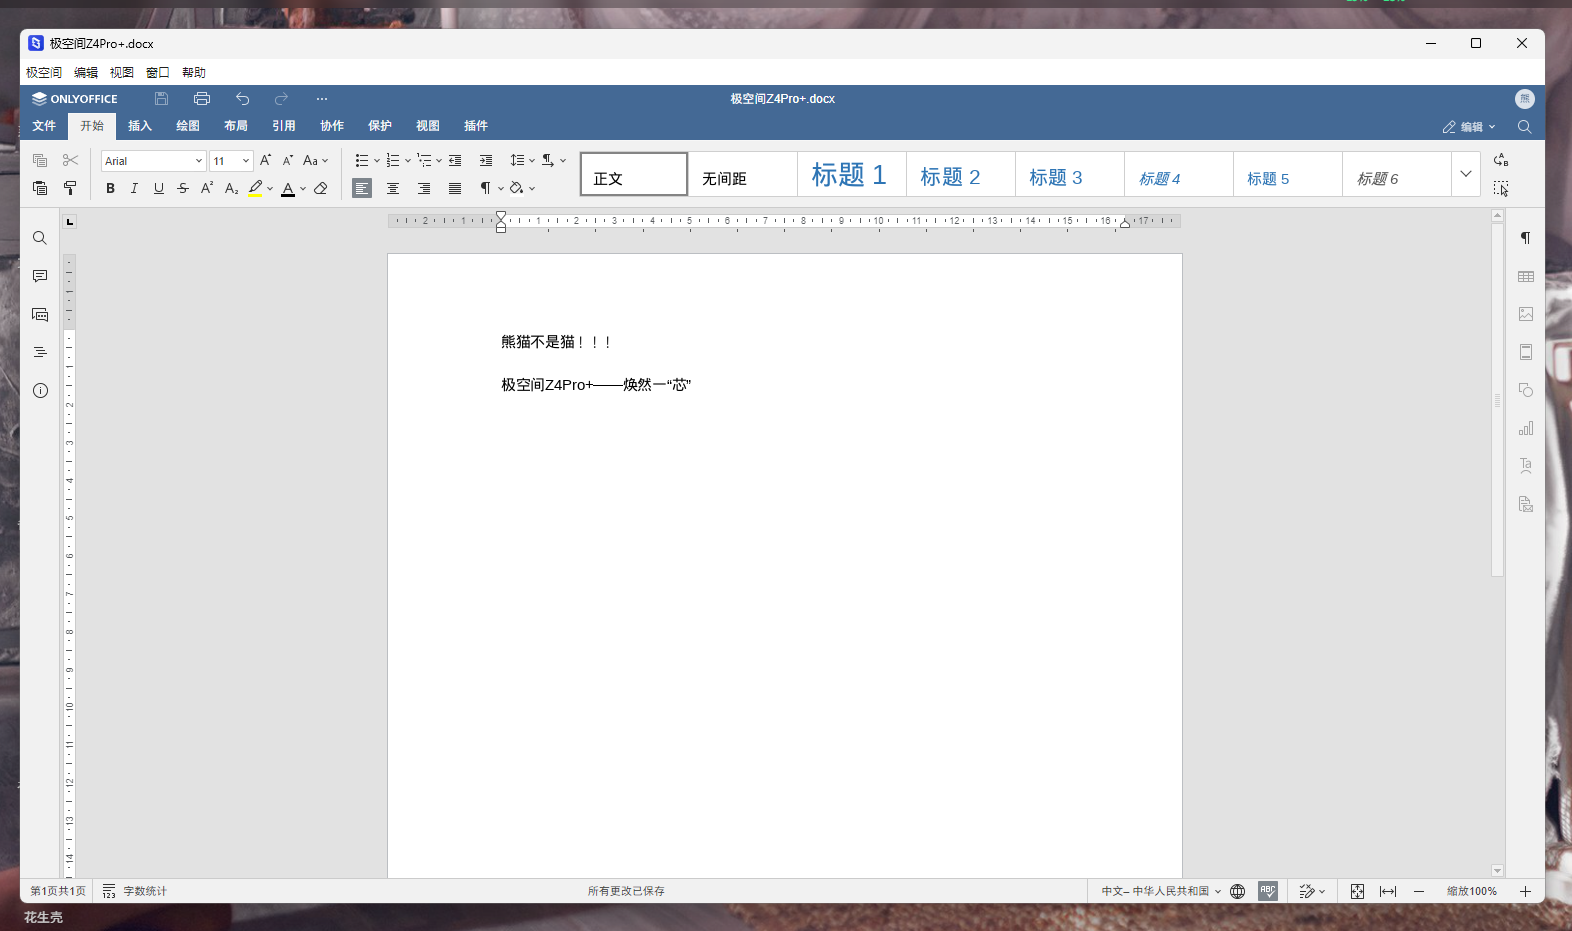Image resolution: width=1572 pixels, height=931 pixels.
Task: Center align the paragraph
Action: [x=393, y=188]
